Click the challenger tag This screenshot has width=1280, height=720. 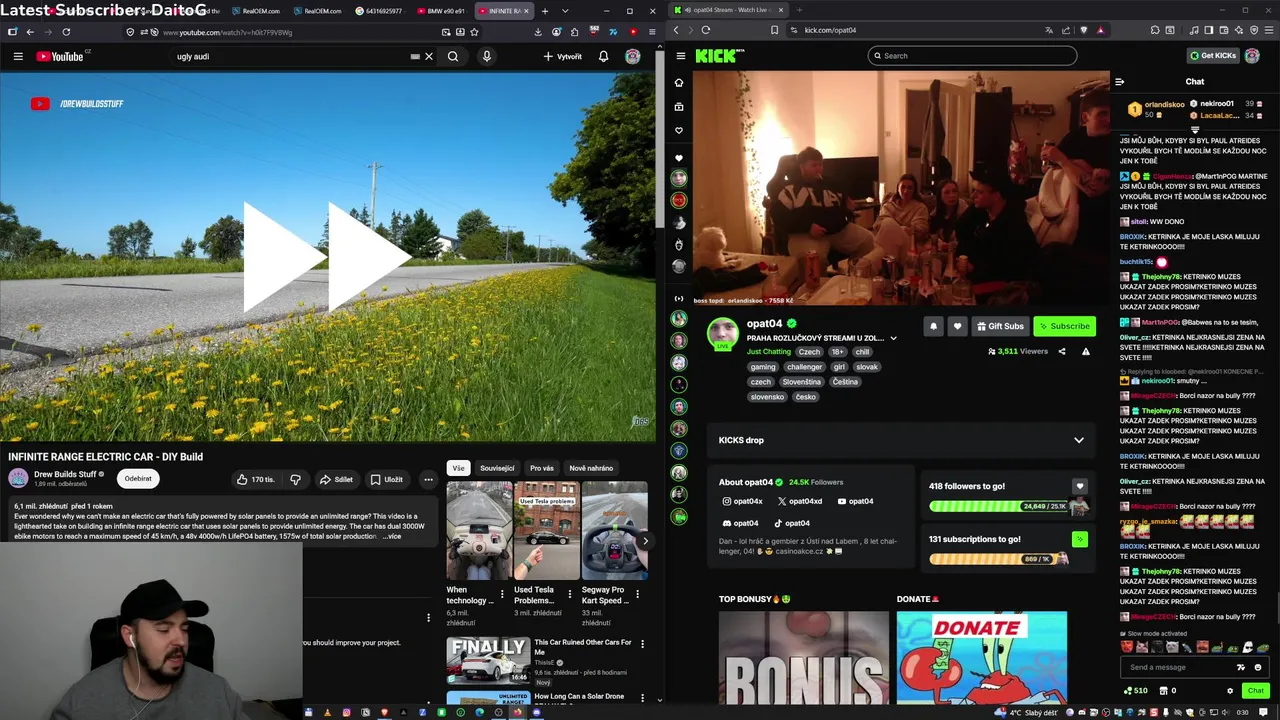coord(804,367)
